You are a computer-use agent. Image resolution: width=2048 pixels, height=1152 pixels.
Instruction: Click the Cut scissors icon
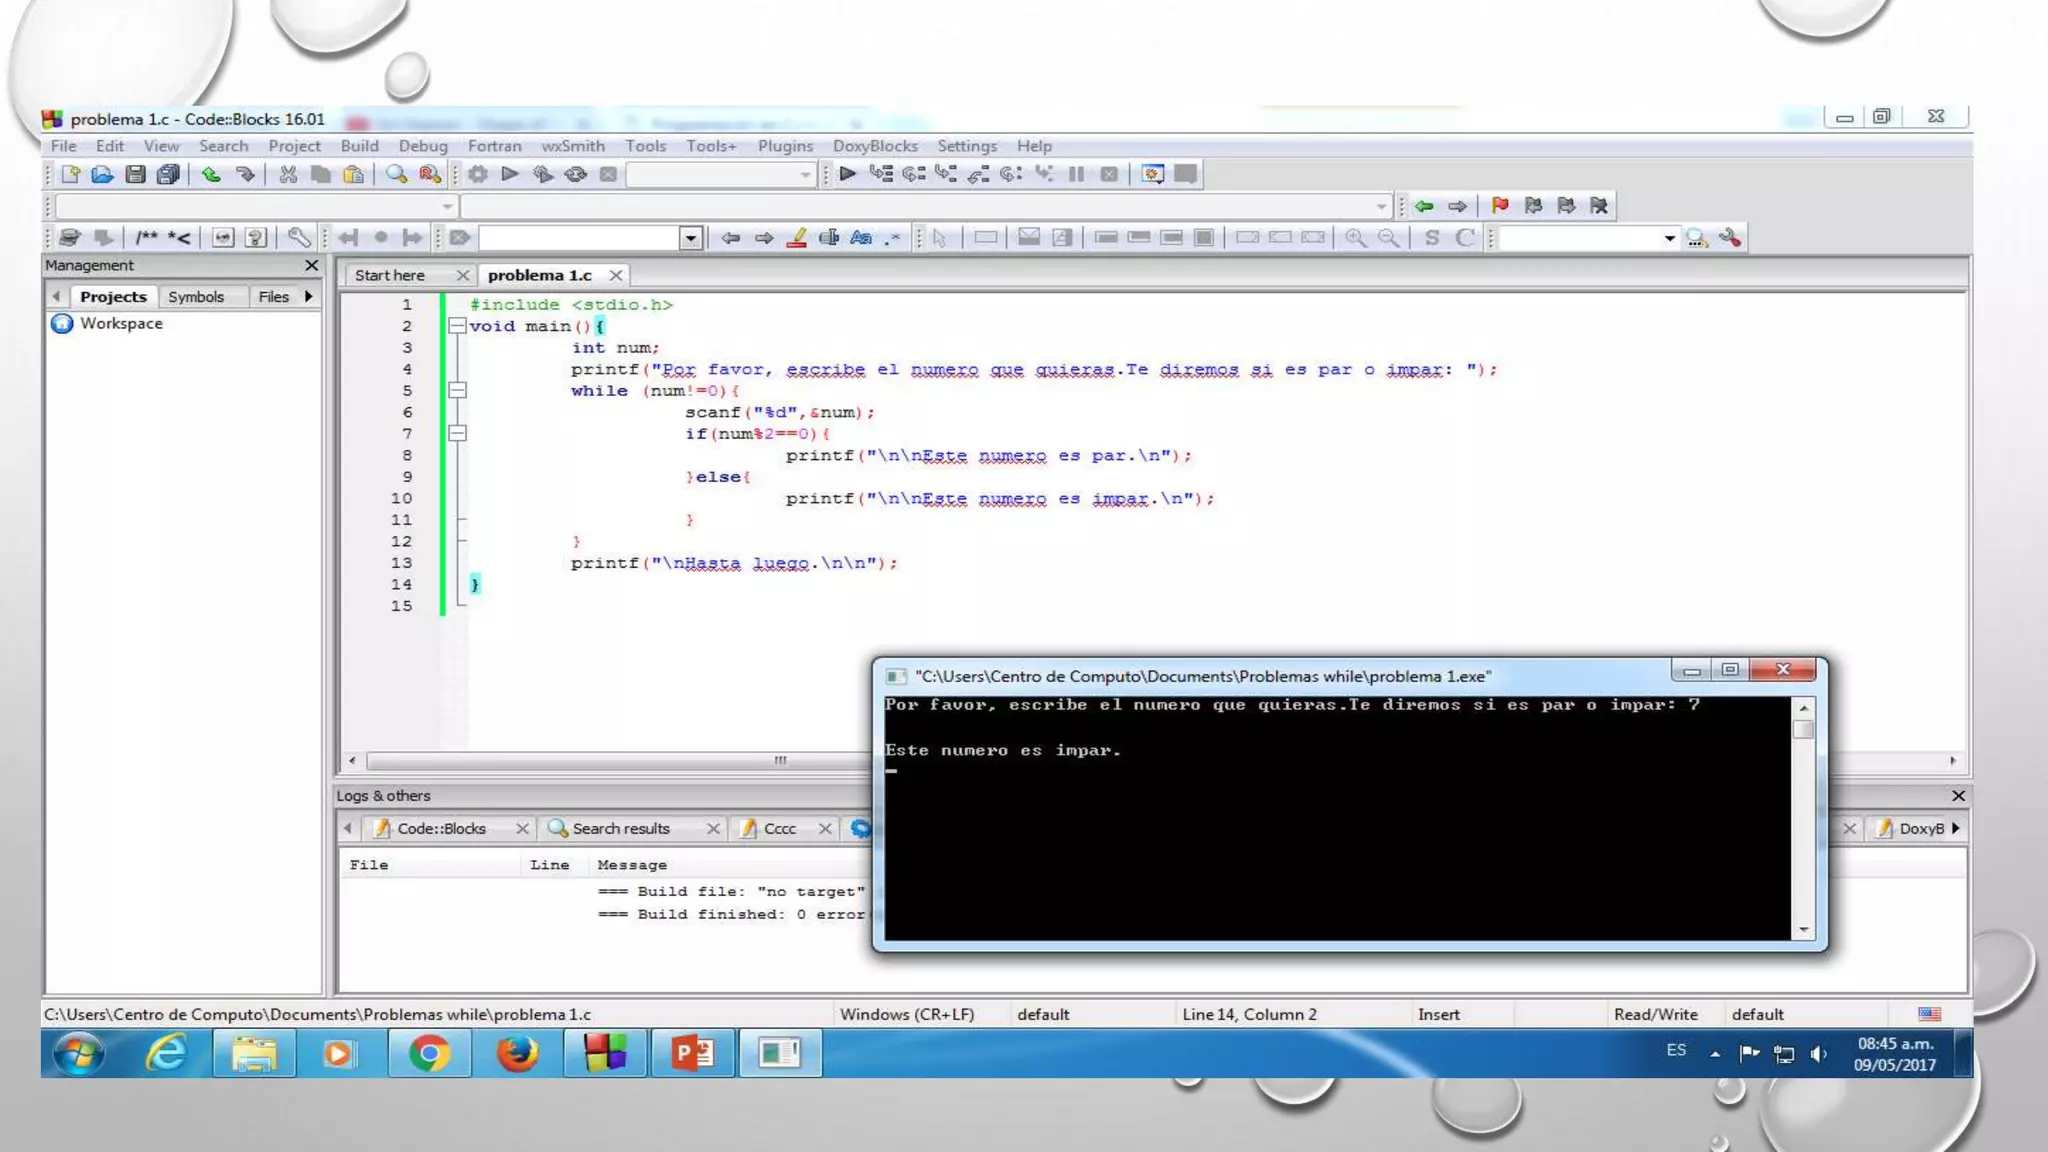point(288,175)
